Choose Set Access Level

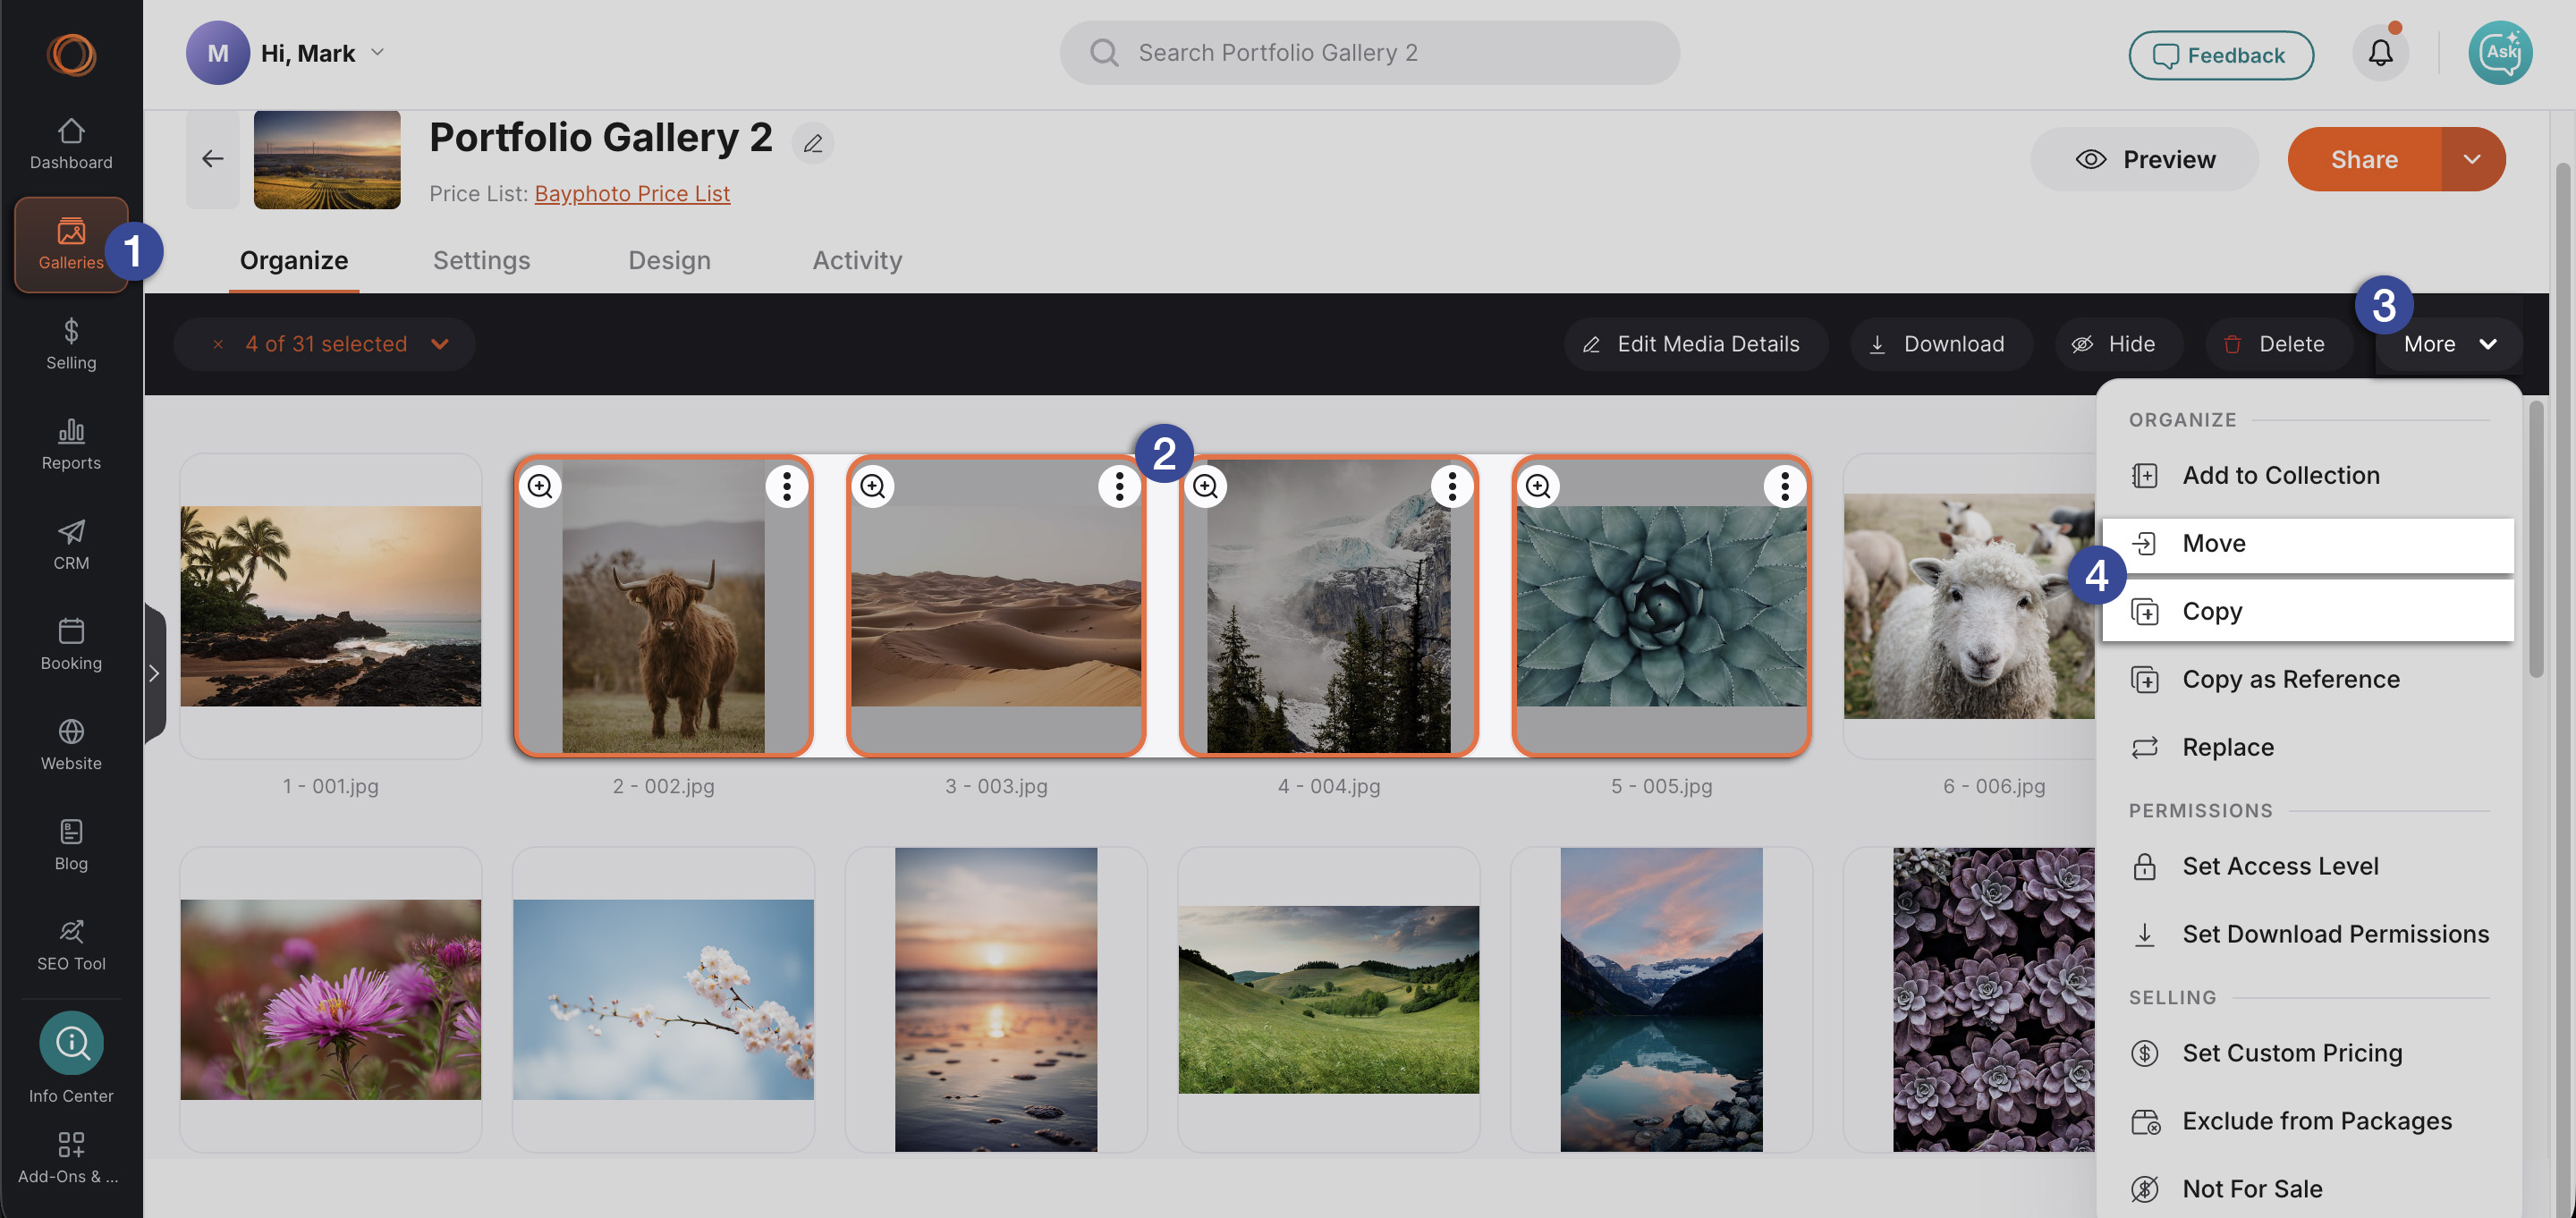[2308, 866]
